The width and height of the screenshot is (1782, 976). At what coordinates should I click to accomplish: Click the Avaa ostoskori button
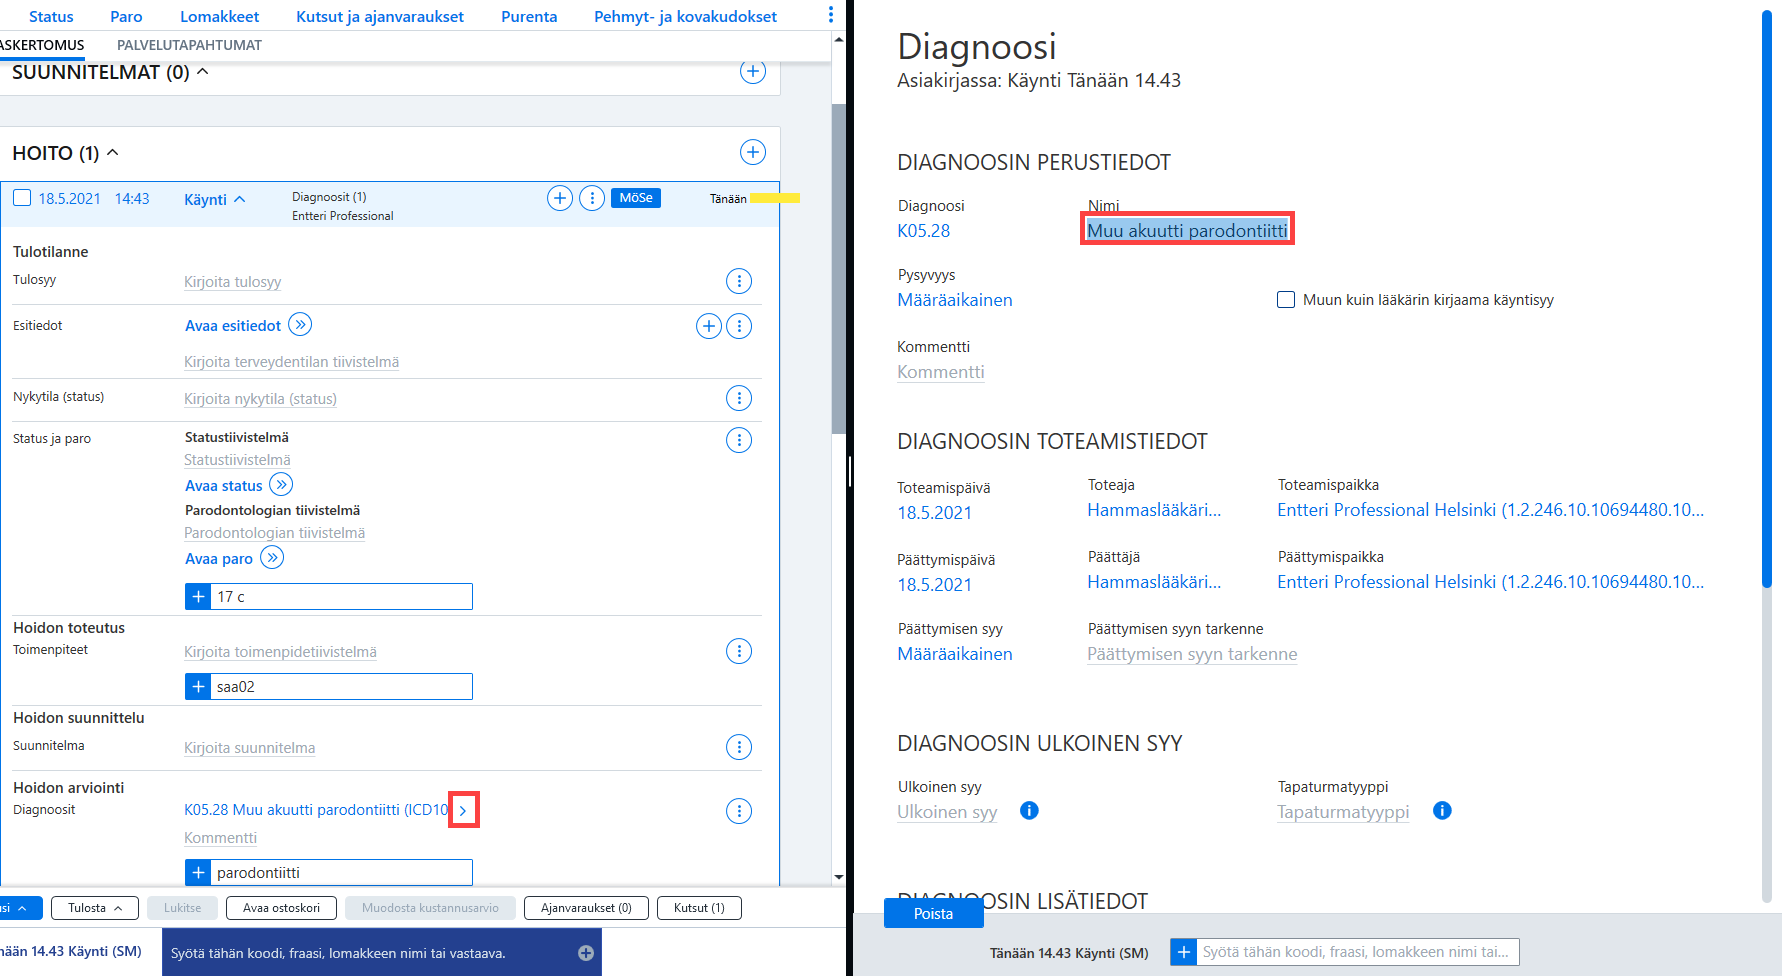[281, 908]
